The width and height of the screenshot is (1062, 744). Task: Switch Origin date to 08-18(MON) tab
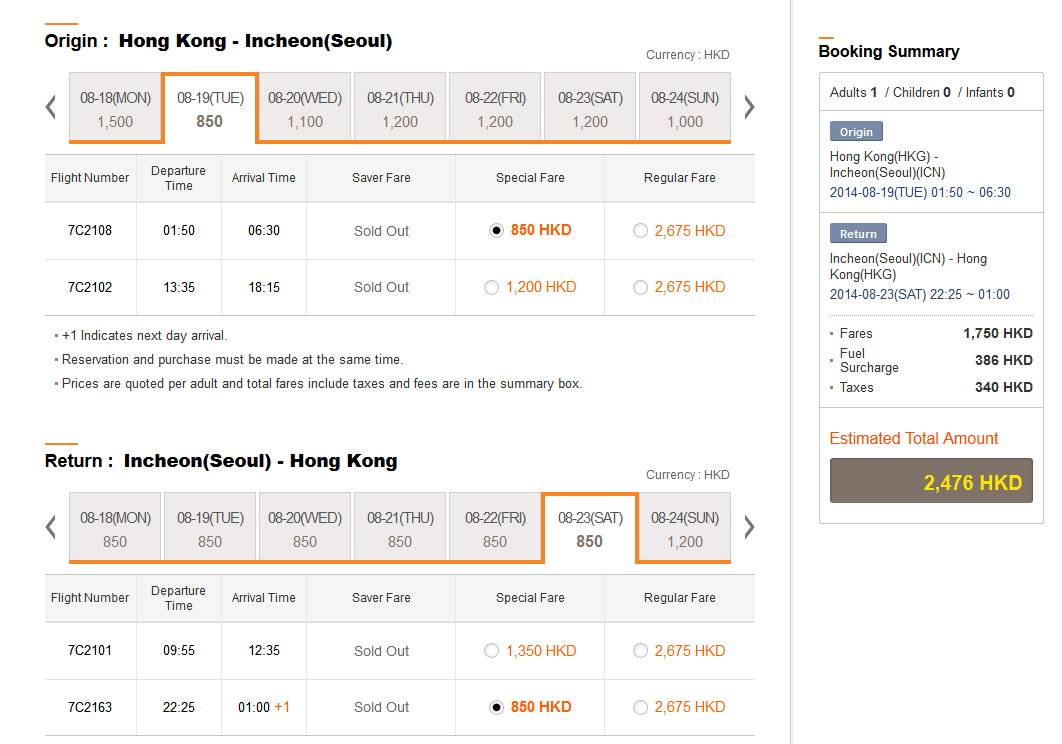pos(115,109)
